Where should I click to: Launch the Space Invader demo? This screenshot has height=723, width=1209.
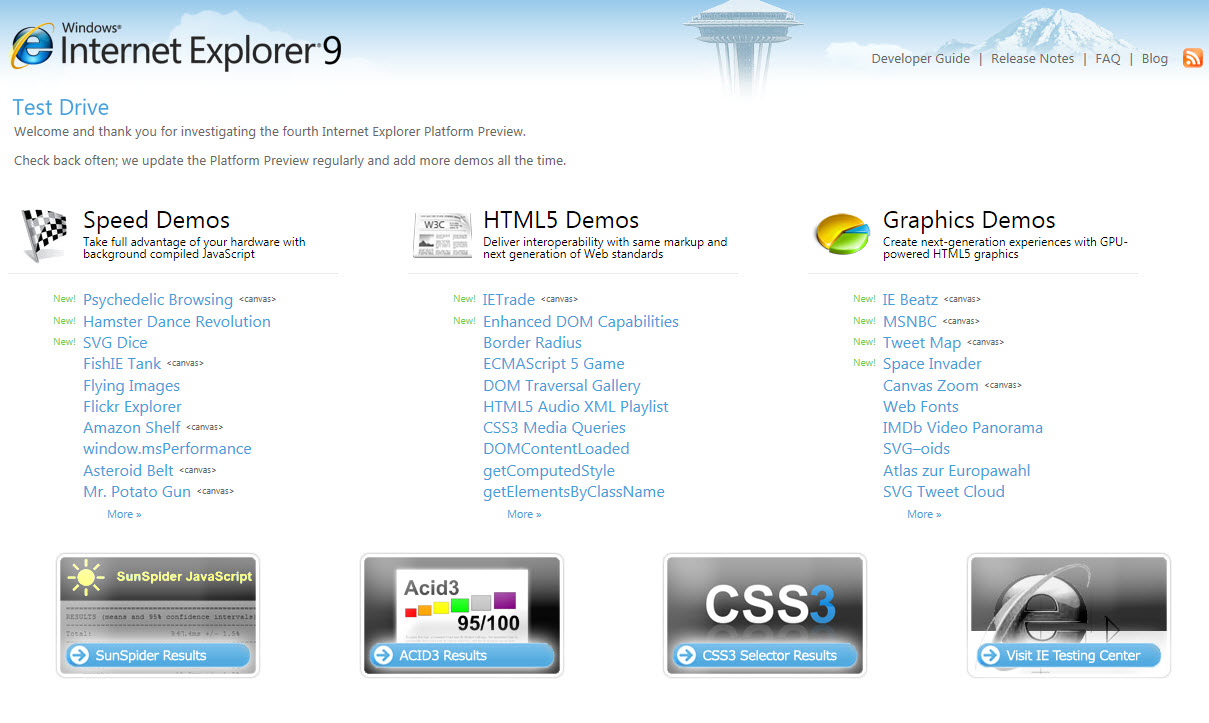[932, 364]
